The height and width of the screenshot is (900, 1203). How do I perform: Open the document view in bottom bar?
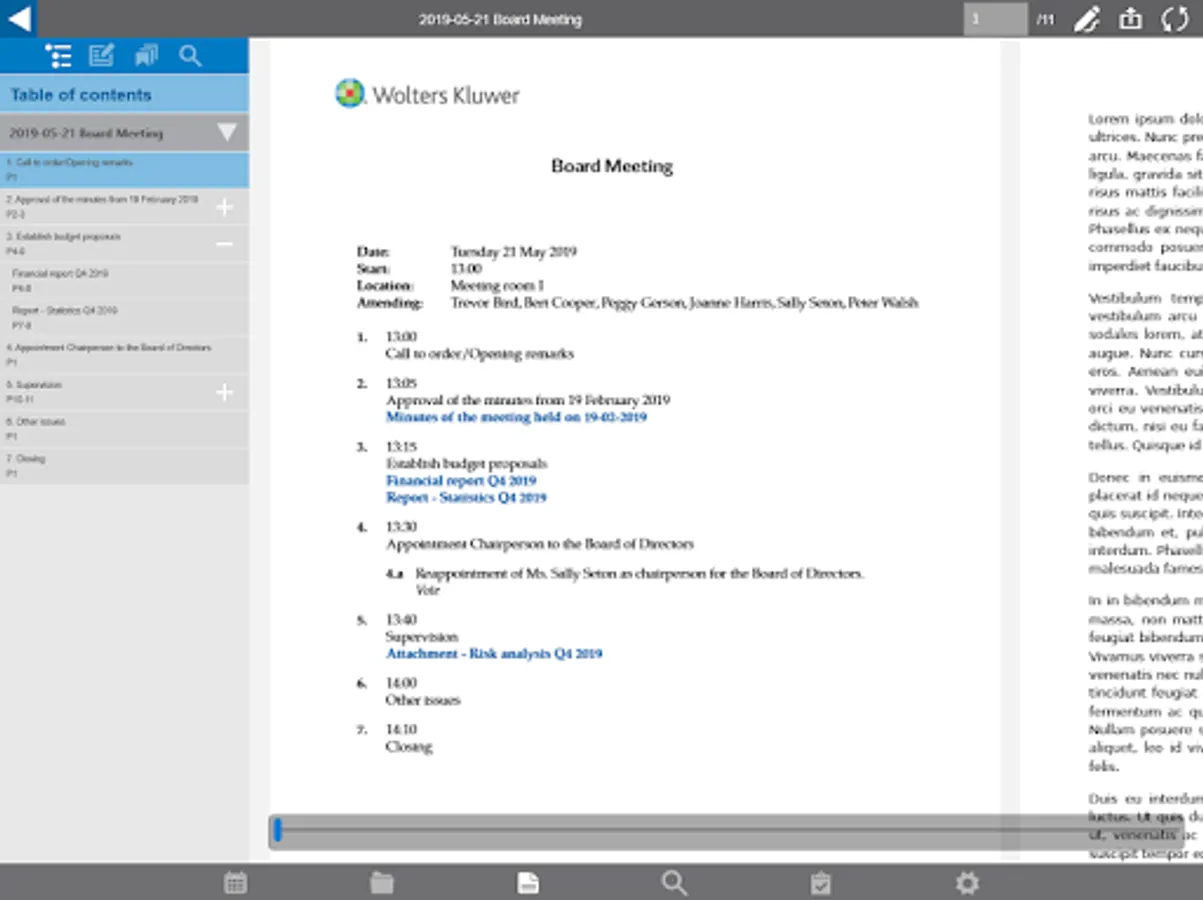pyautogui.click(x=528, y=882)
